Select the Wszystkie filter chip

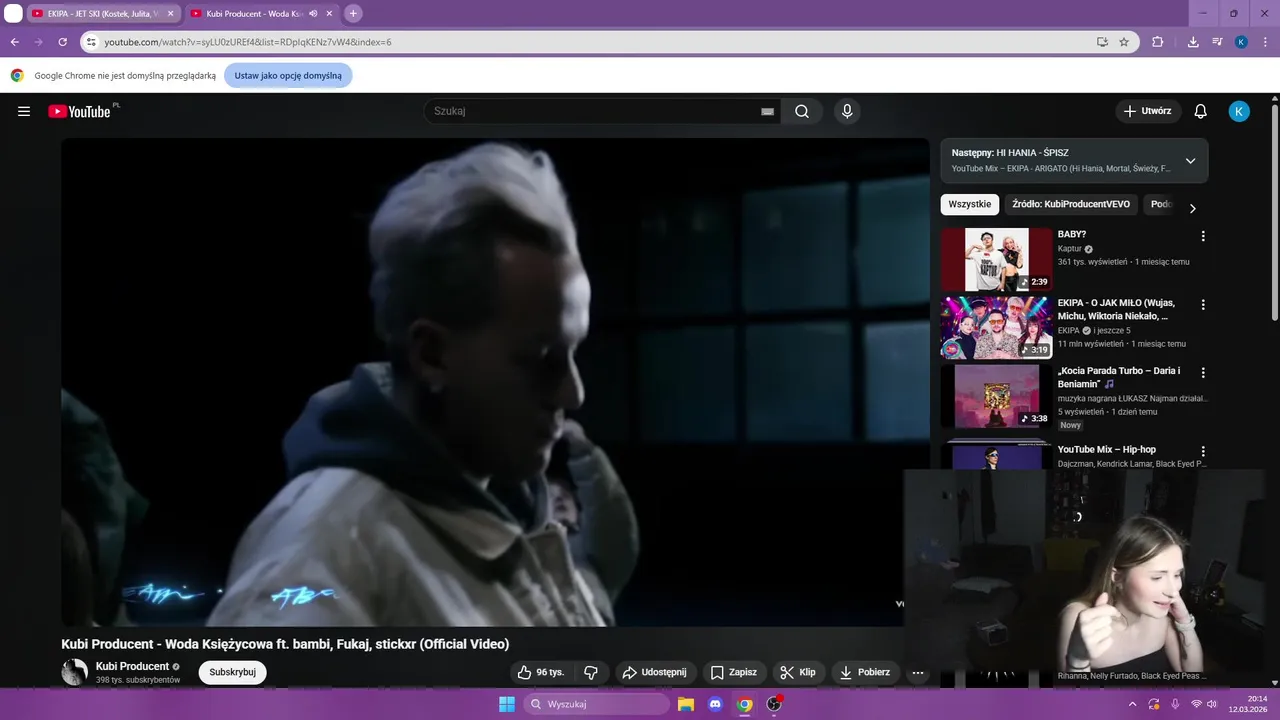[x=970, y=204]
